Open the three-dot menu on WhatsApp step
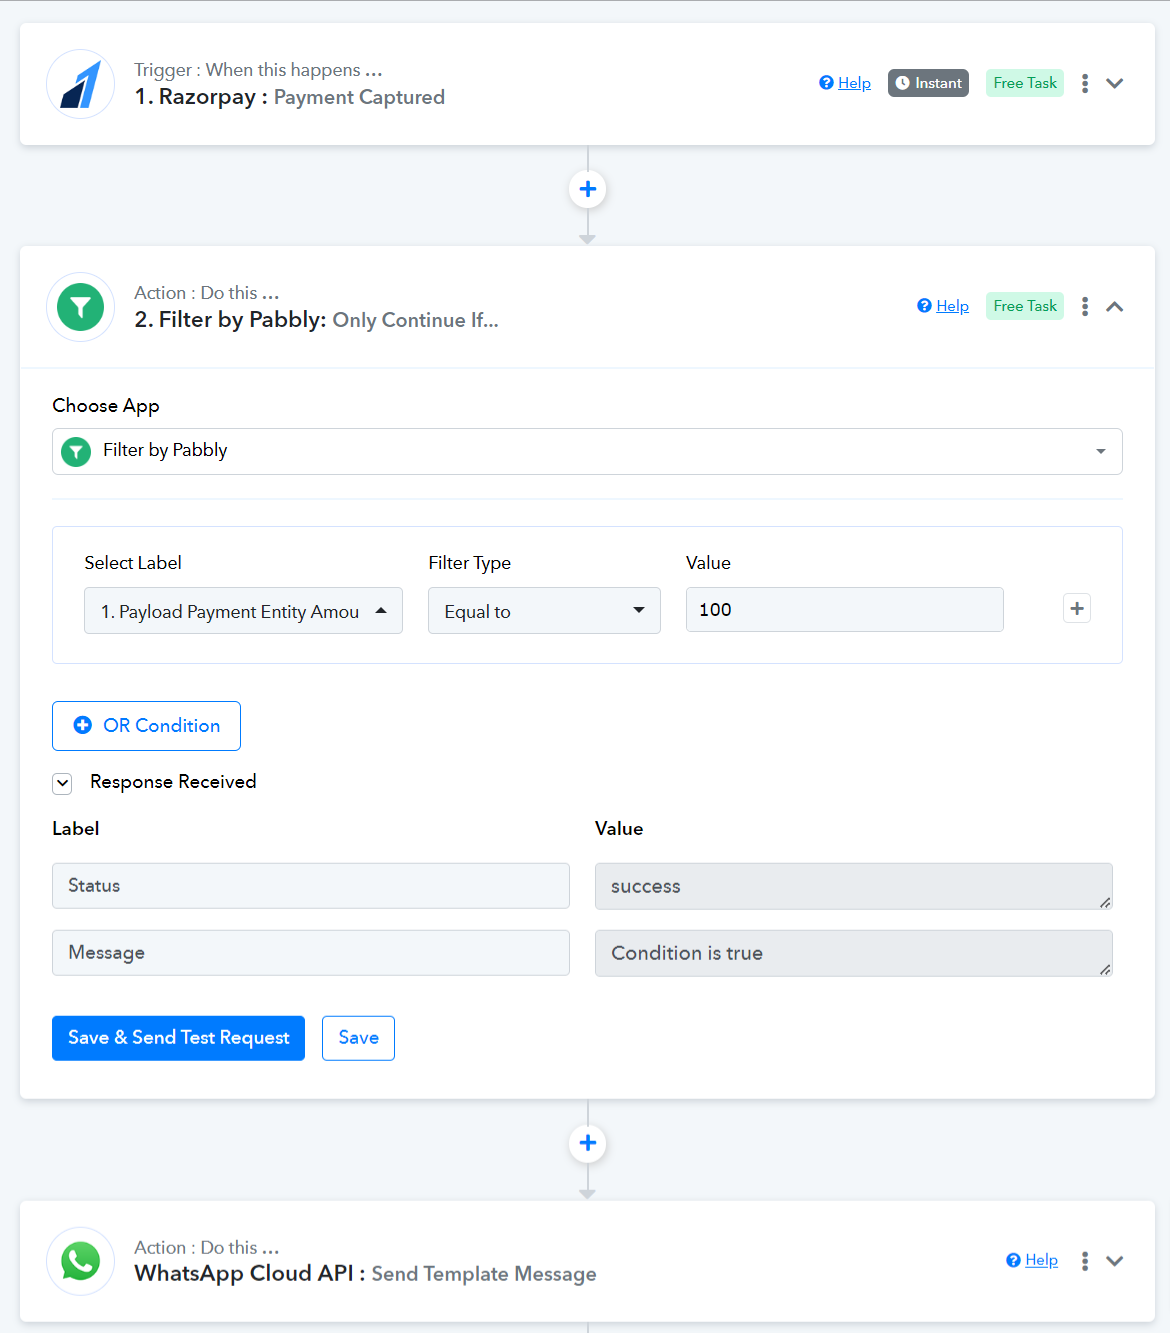The width and height of the screenshot is (1170, 1333). click(x=1085, y=1261)
